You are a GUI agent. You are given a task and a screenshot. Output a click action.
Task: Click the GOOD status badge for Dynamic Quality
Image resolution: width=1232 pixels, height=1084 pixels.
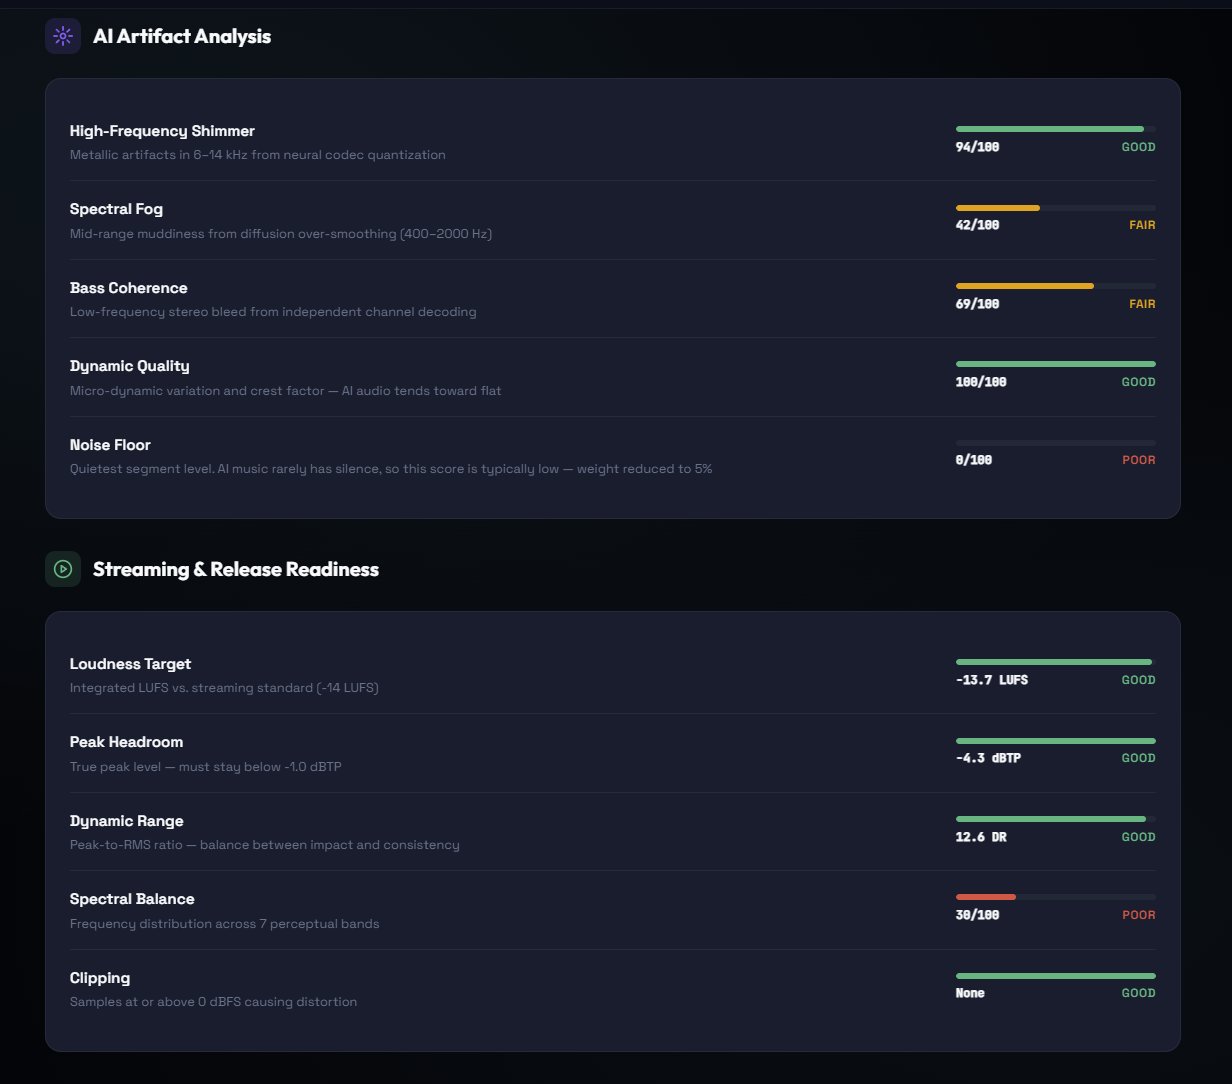point(1138,382)
